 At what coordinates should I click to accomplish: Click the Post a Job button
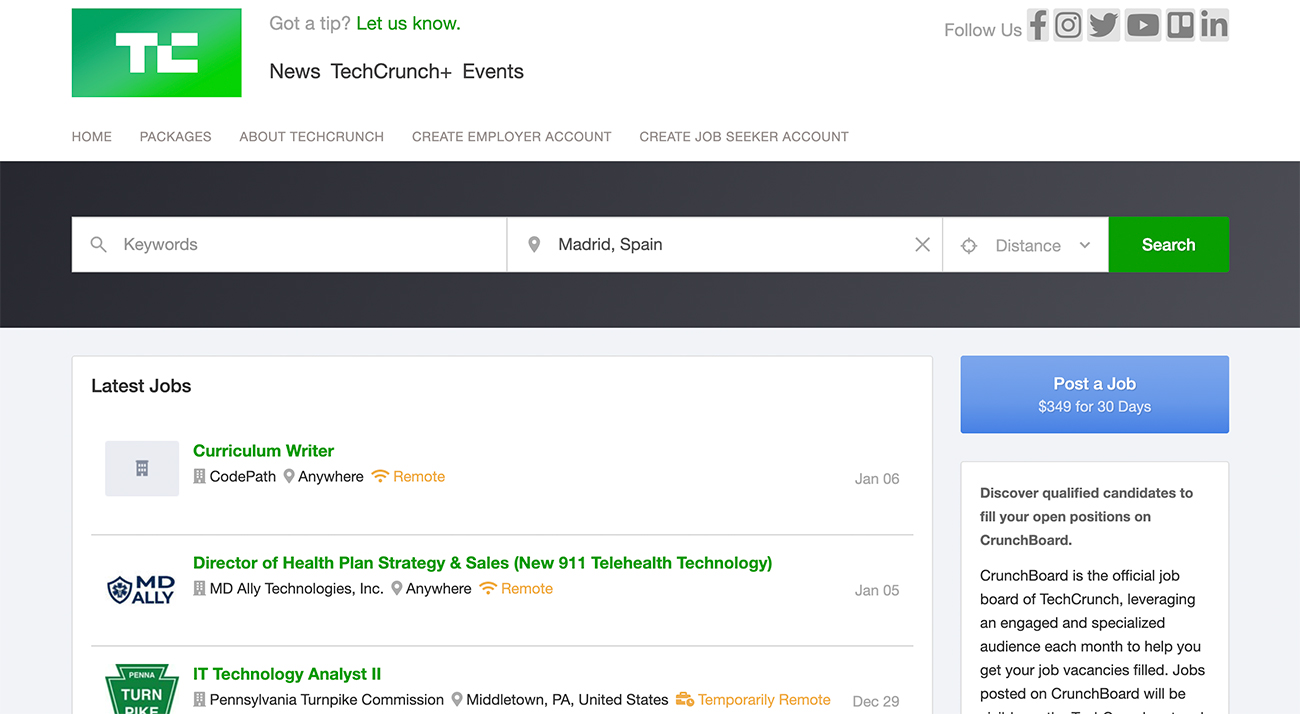[1095, 394]
